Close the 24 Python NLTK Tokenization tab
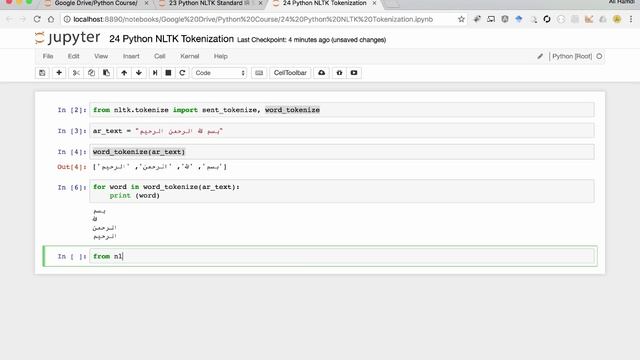The width and height of the screenshot is (640, 360). 374,3
